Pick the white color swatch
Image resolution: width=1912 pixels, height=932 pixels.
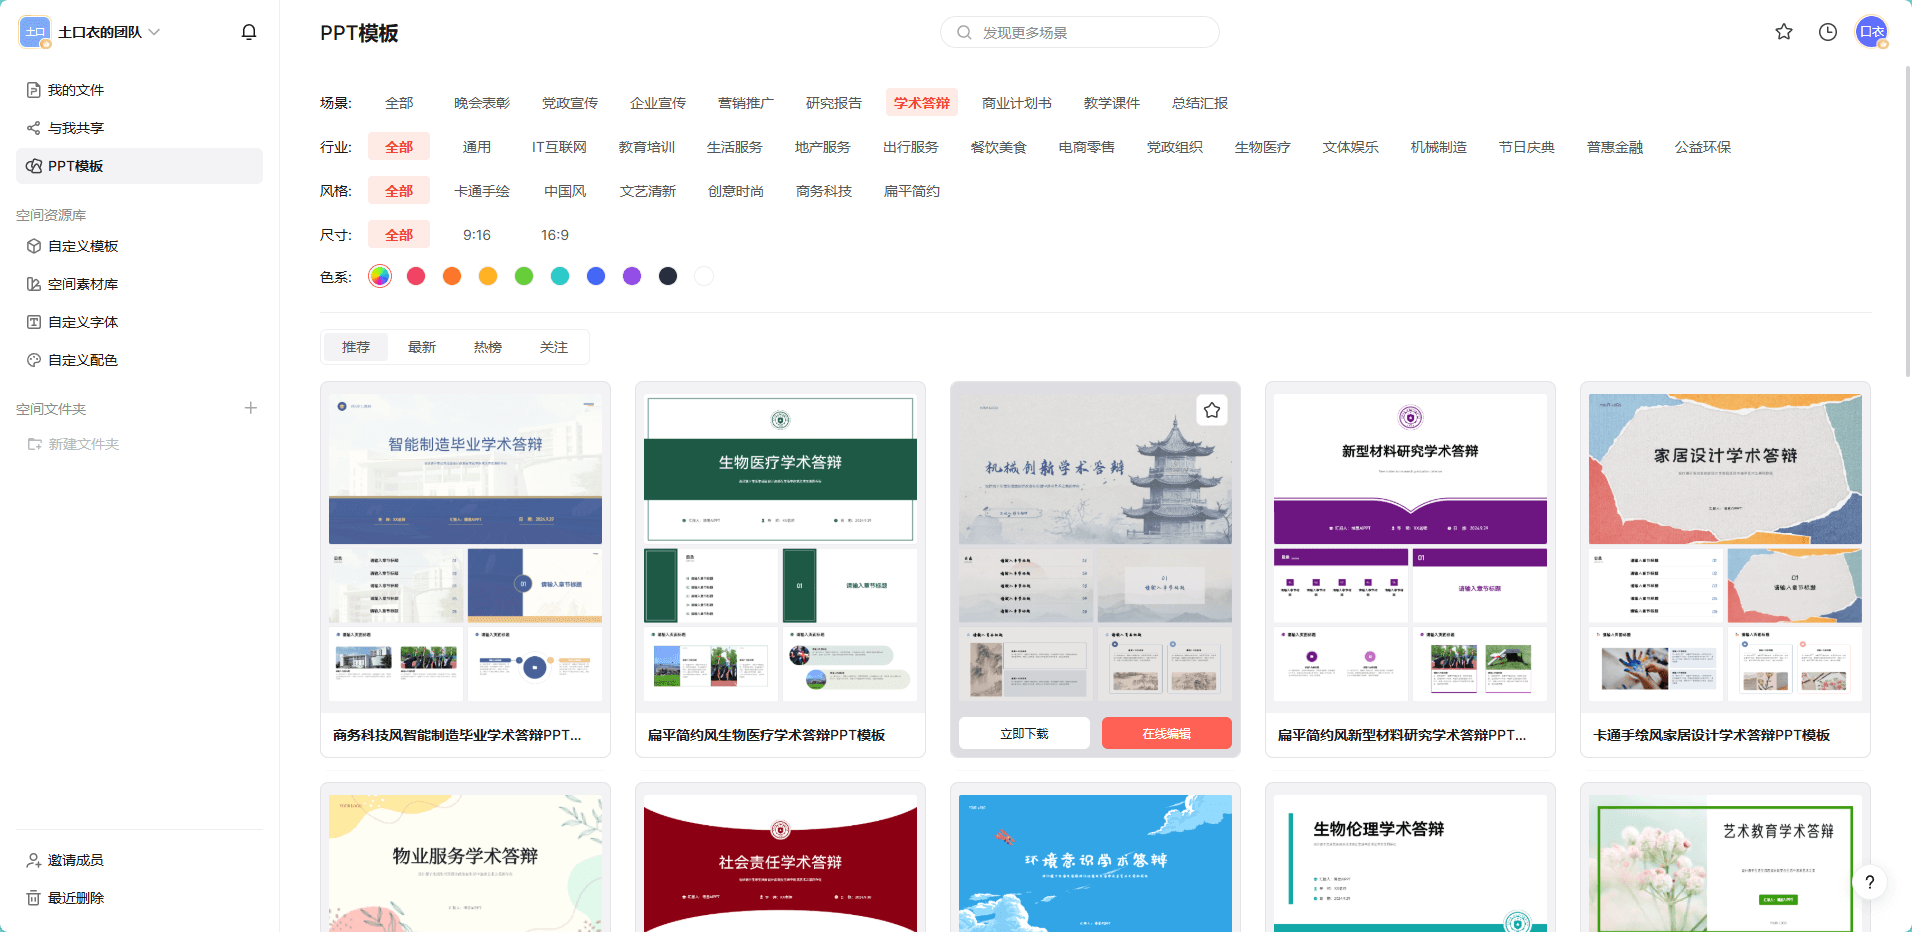pyautogui.click(x=704, y=276)
